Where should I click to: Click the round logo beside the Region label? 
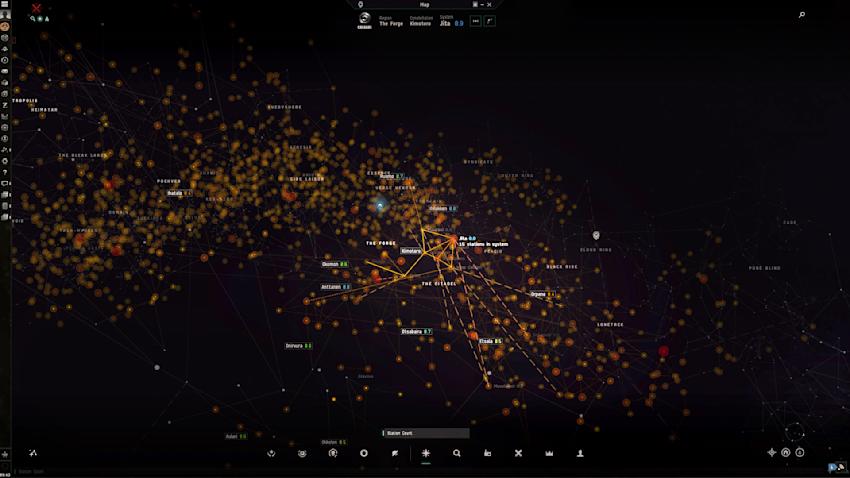pos(364,18)
